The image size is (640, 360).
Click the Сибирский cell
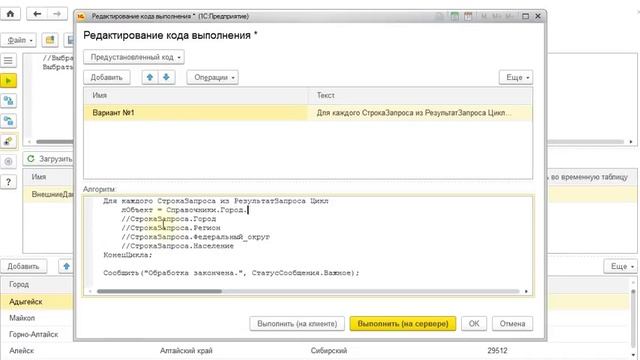tap(329, 351)
